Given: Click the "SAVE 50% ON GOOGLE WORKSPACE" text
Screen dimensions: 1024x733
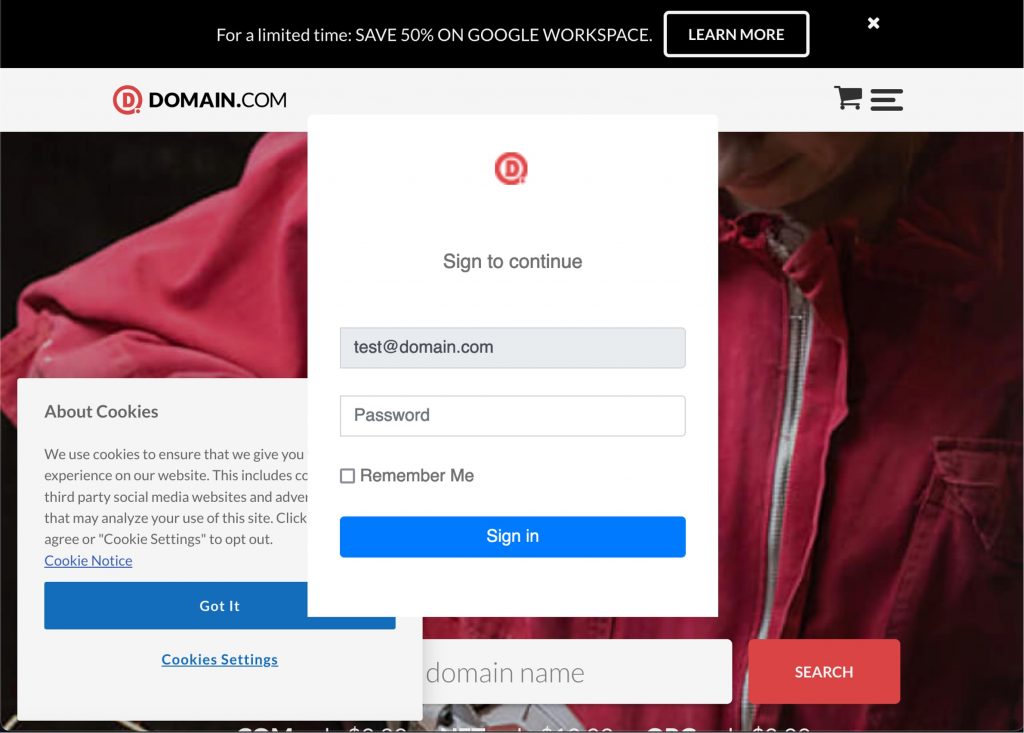Looking at the screenshot, I should pos(503,35).
